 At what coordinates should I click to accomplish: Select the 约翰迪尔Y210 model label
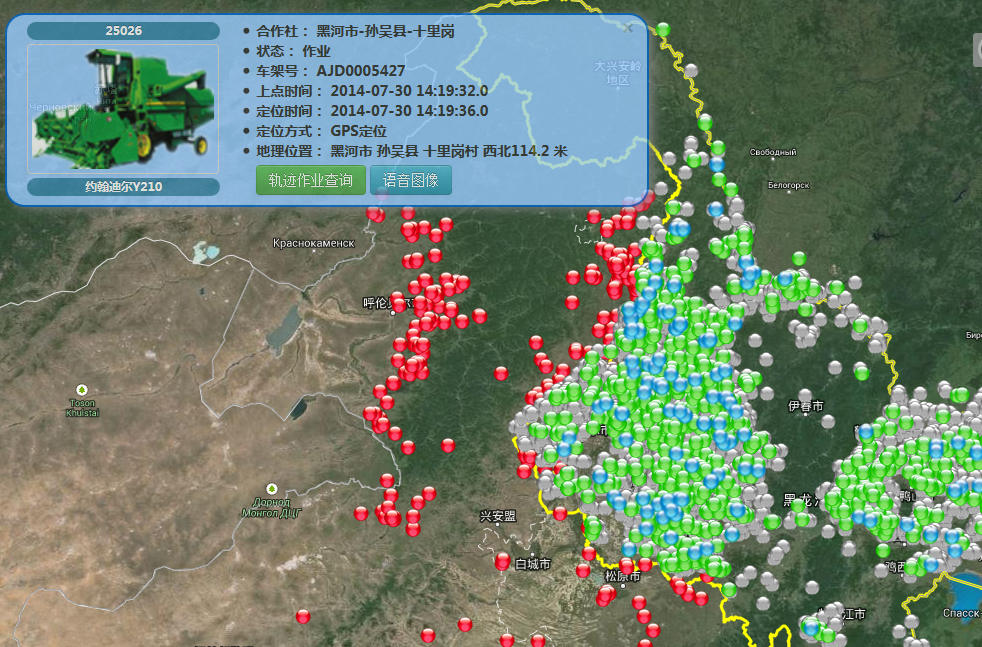click(123, 187)
